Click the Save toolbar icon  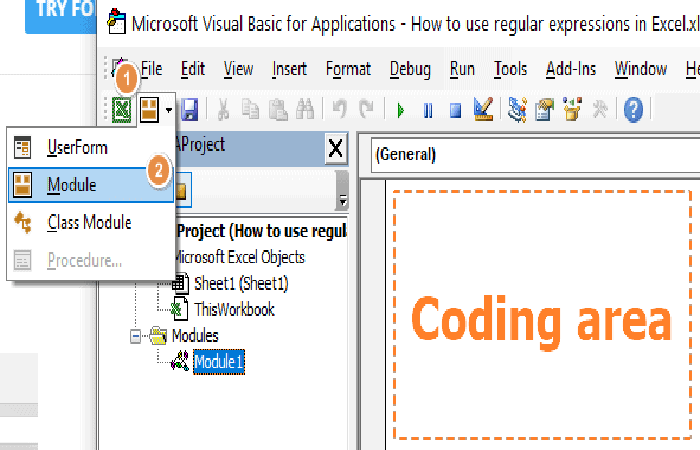coord(189,110)
